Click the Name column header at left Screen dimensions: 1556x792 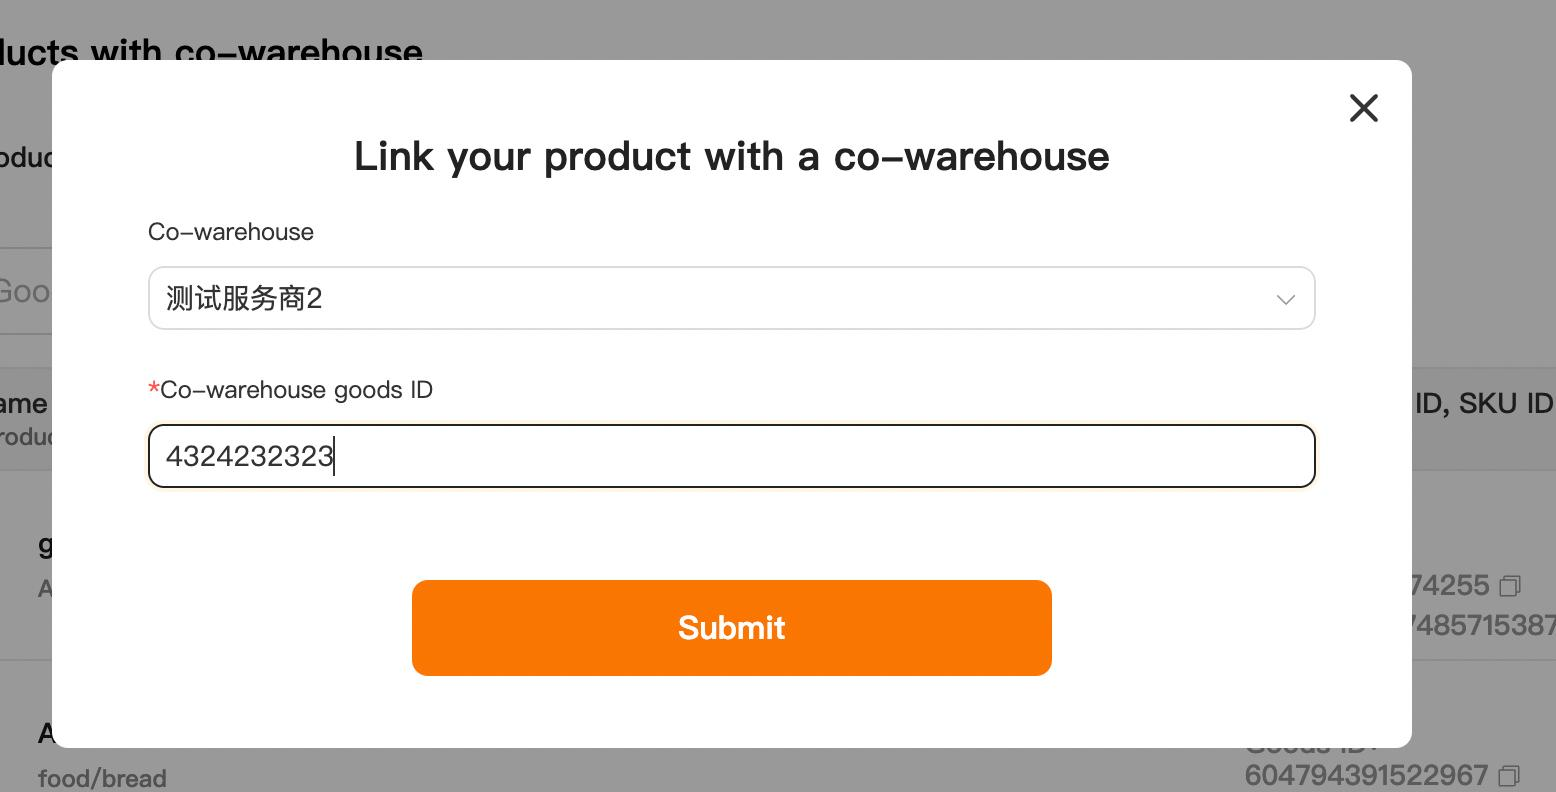click(23, 403)
